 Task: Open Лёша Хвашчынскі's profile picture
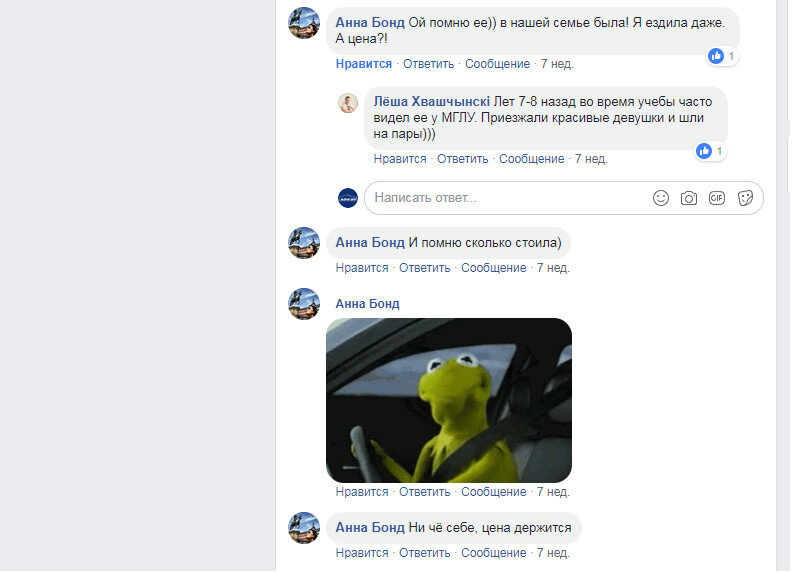pos(348,103)
